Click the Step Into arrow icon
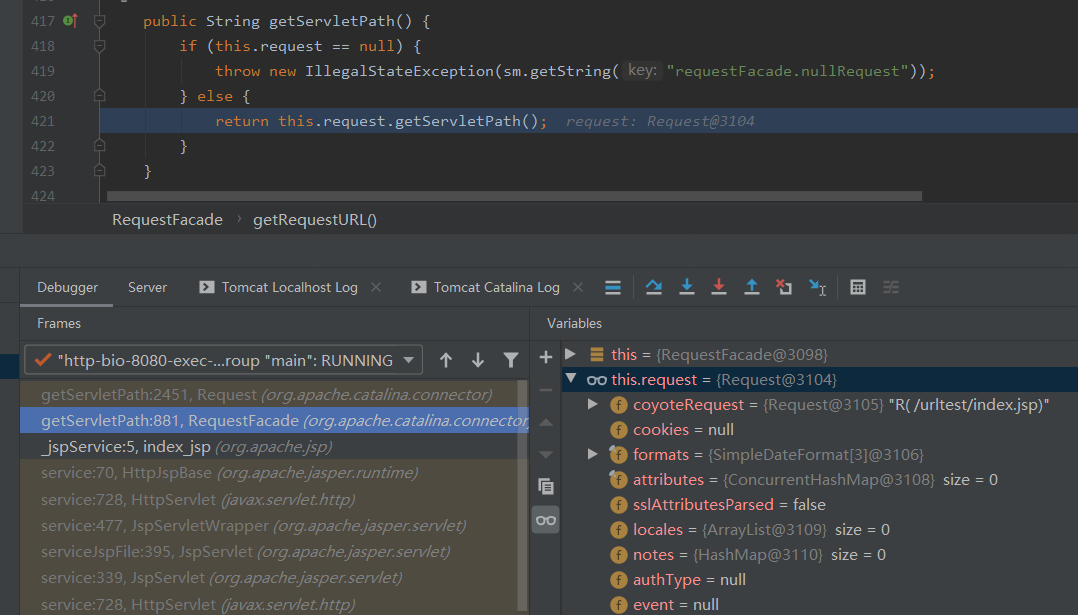Image resolution: width=1078 pixels, height=615 pixels. [687, 287]
